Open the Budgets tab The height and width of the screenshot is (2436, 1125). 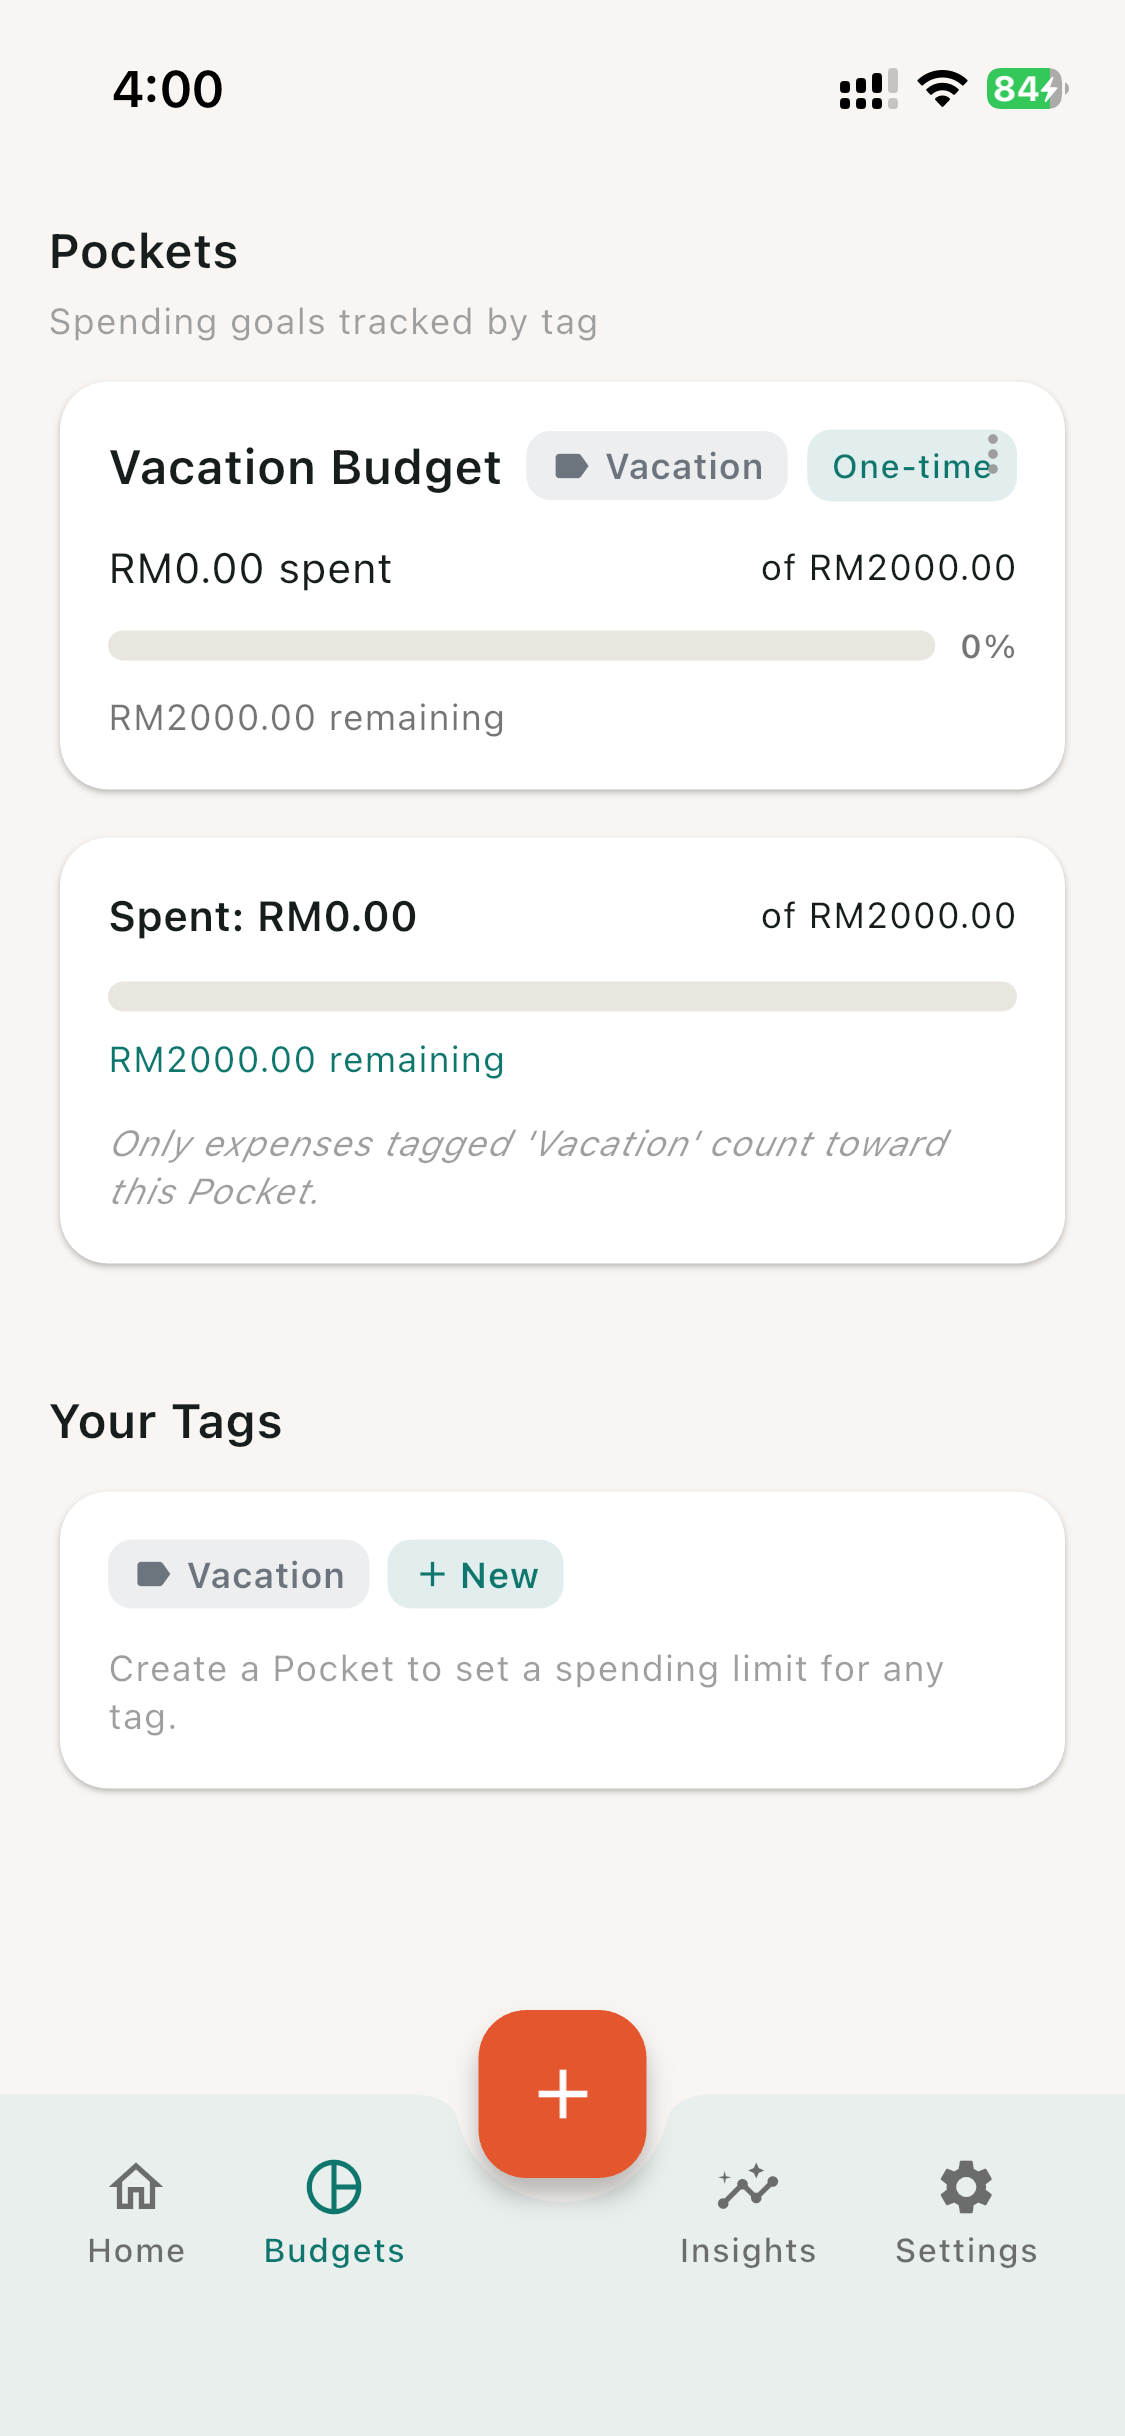coord(334,2212)
